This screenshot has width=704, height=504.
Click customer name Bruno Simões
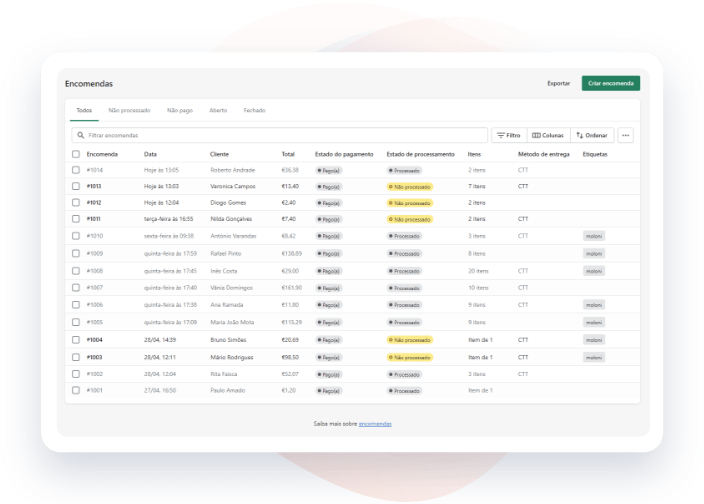click(x=228, y=340)
